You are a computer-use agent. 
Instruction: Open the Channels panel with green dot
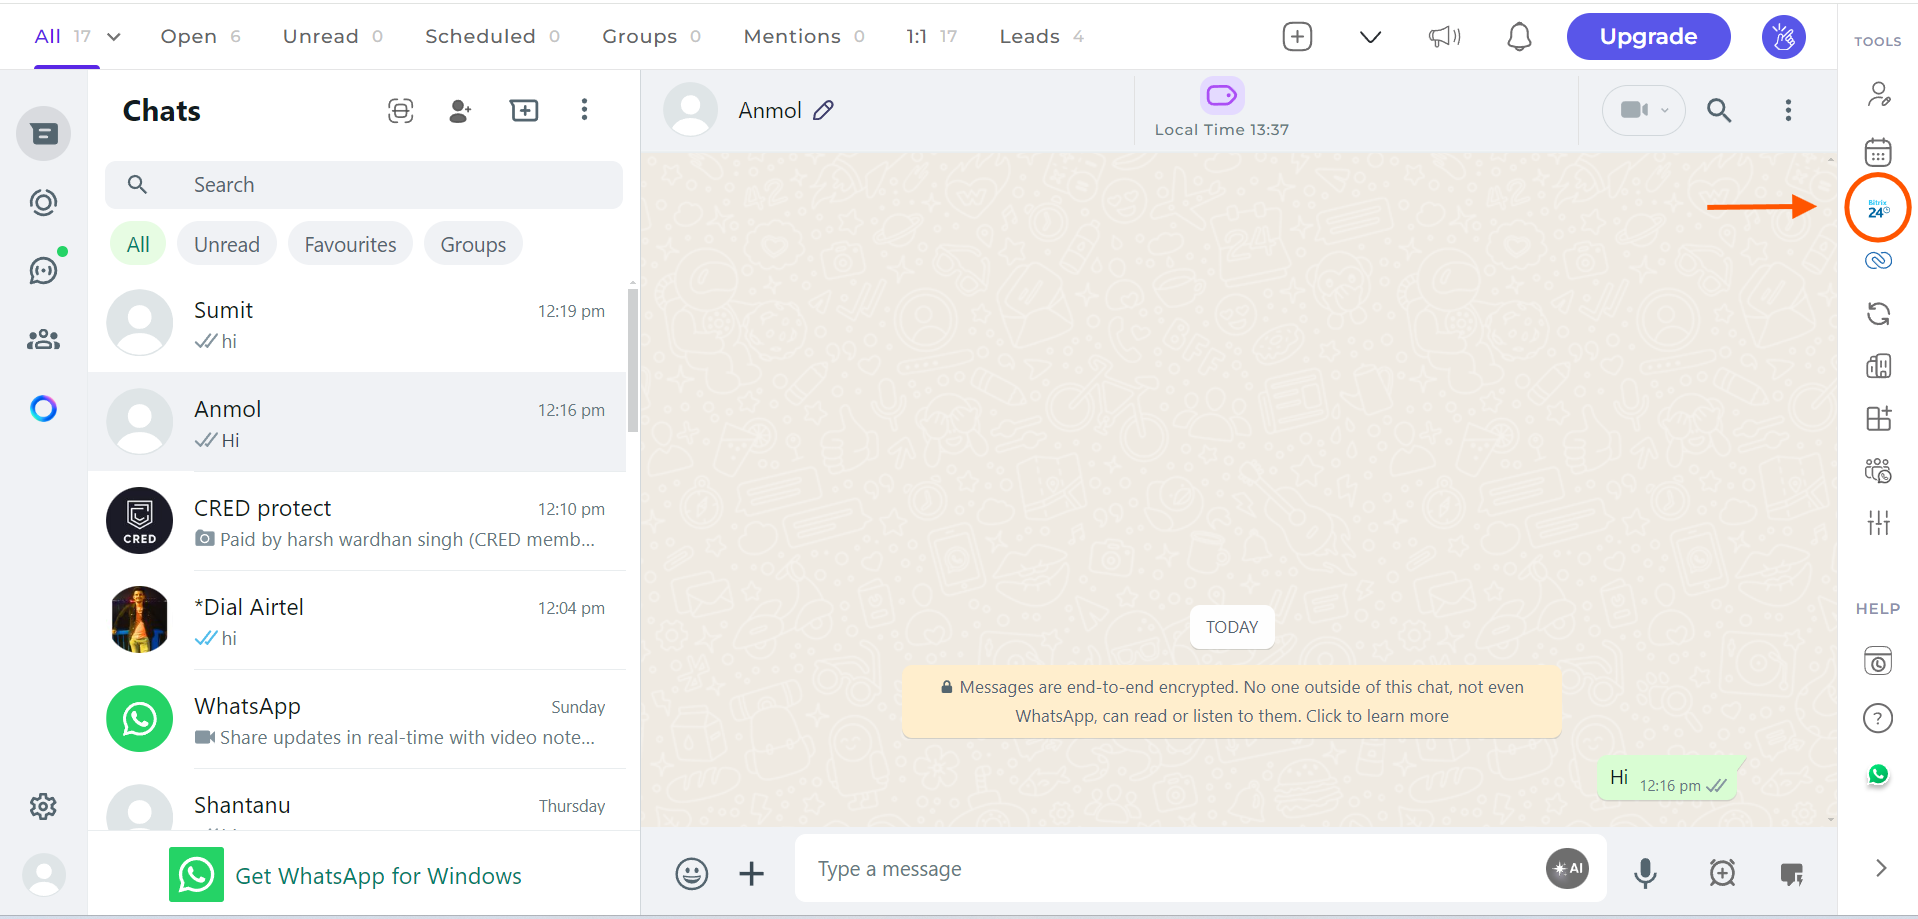[x=42, y=269]
